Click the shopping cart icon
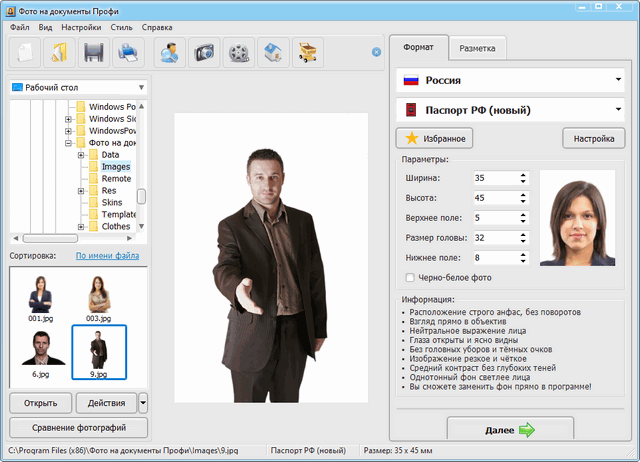The height and width of the screenshot is (462, 640). (x=307, y=52)
